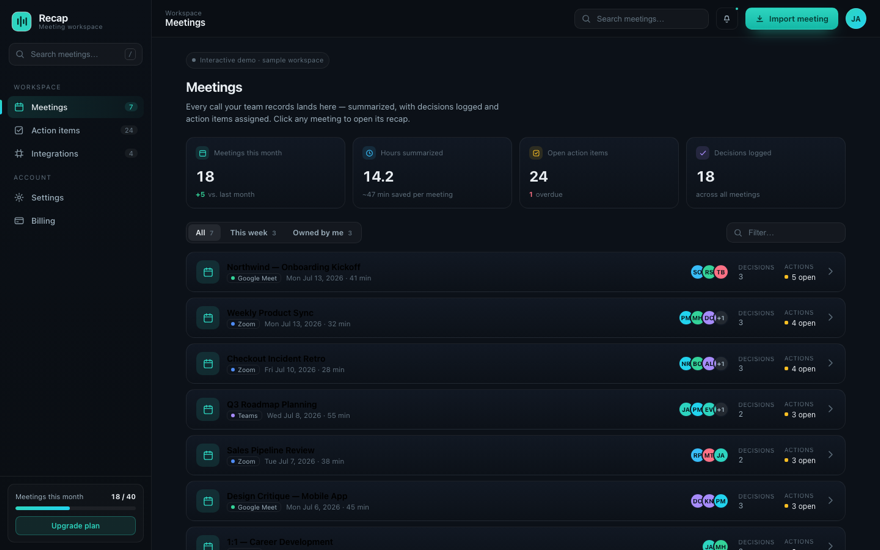
Task: Expand the Northwind Onboarding Kickoff chevron
Action: 830,272
